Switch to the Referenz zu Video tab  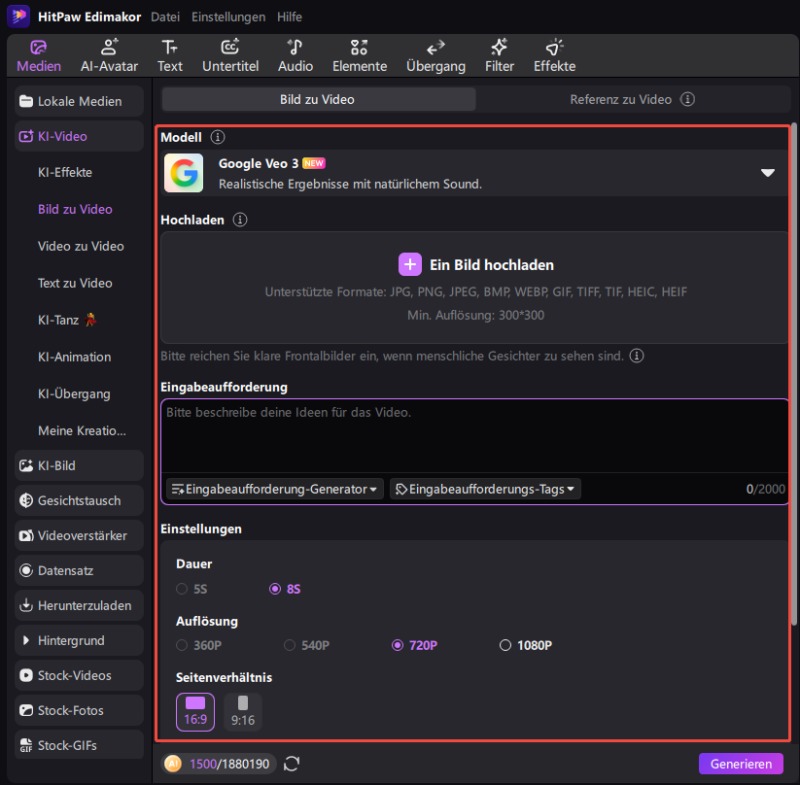tap(632, 99)
